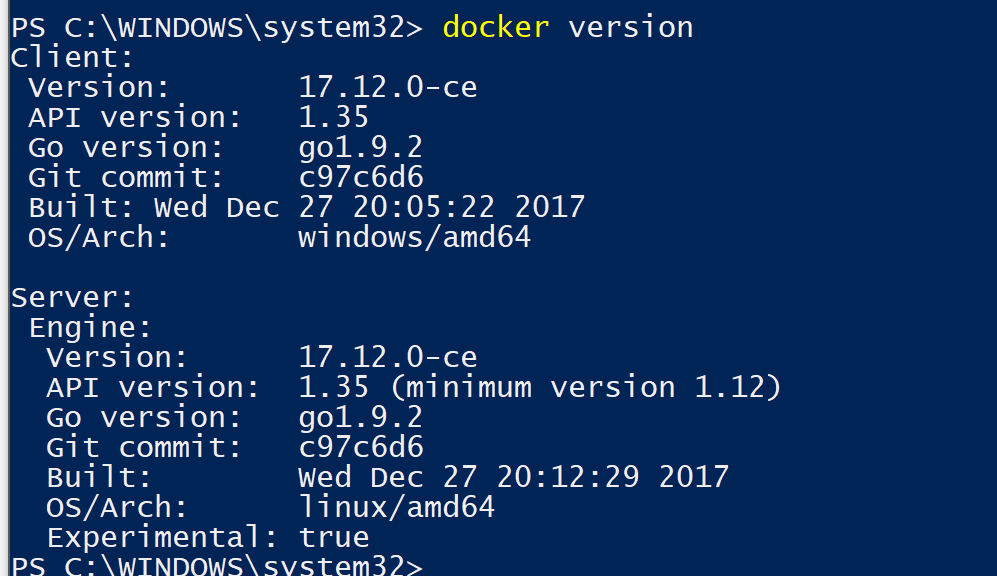Click the Experimental: true value

[x=334, y=538]
